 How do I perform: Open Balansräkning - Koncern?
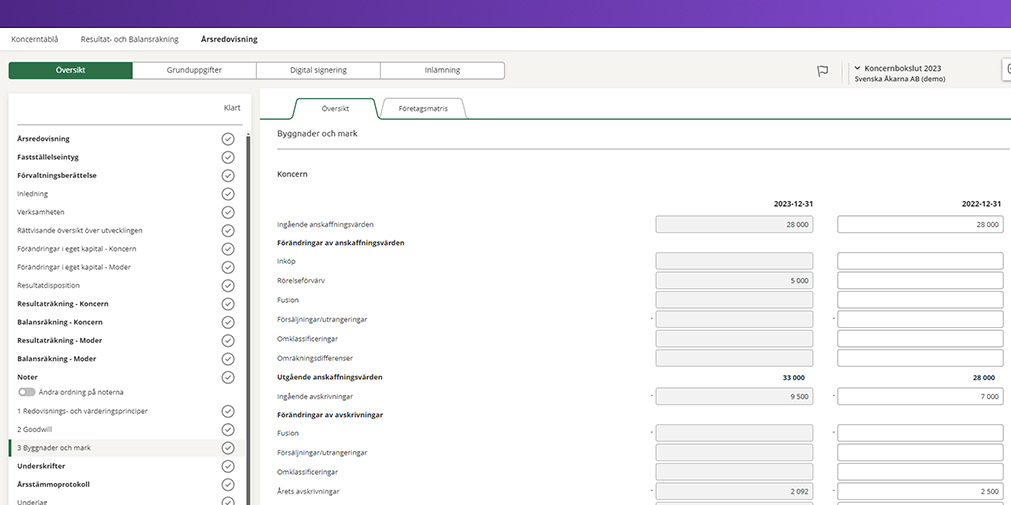tap(60, 322)
